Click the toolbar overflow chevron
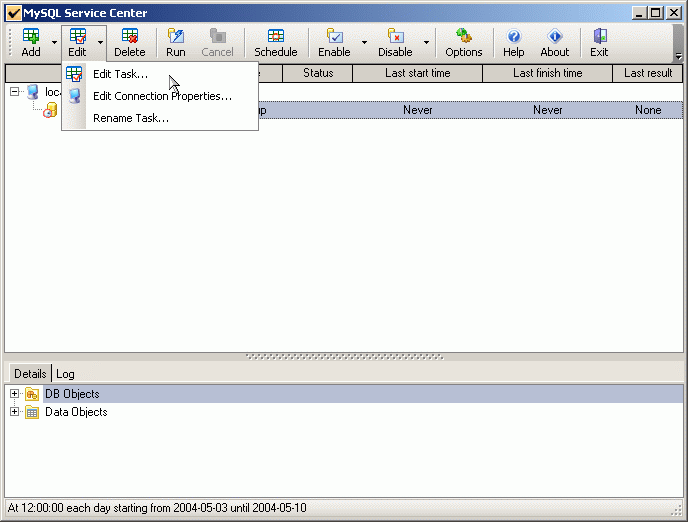688x522 pixels. click(678, 56)
